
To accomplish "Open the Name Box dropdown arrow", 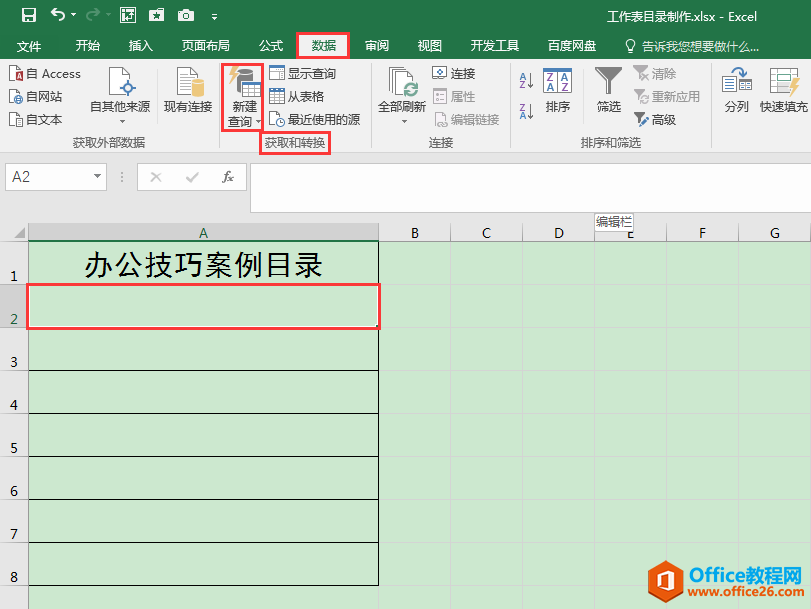I will pos(97,176).
